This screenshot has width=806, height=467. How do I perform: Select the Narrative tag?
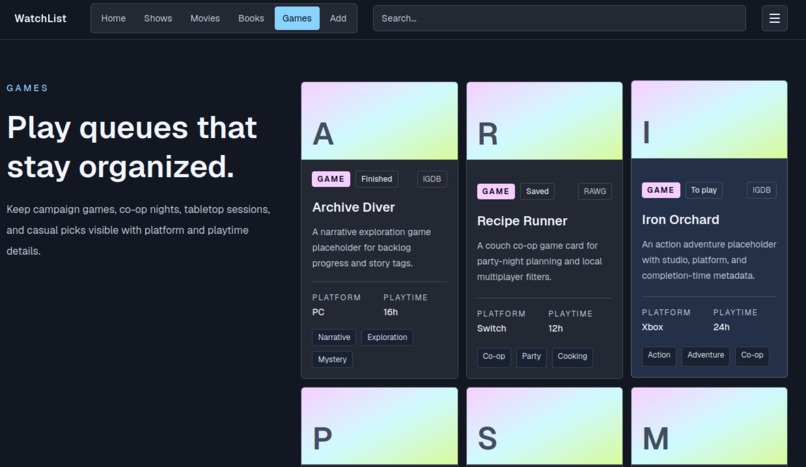coord(334,337)
